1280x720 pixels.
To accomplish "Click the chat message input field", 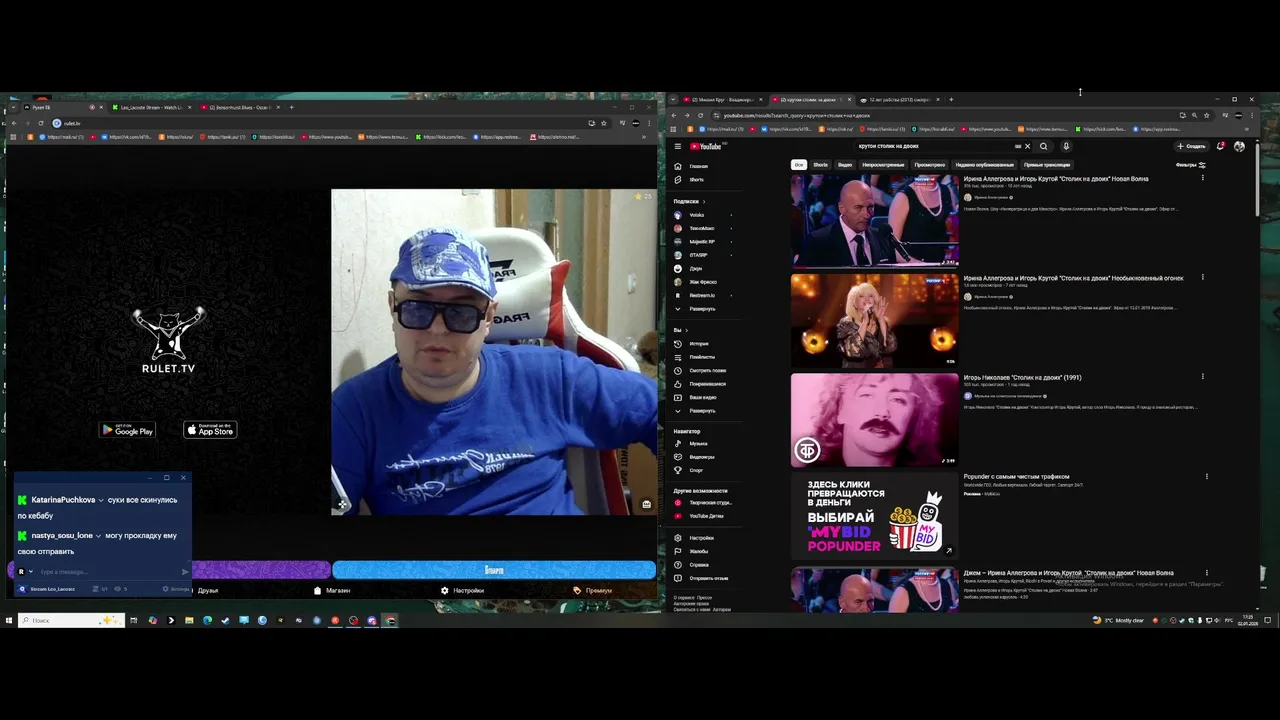I will (x=108, y=572).
